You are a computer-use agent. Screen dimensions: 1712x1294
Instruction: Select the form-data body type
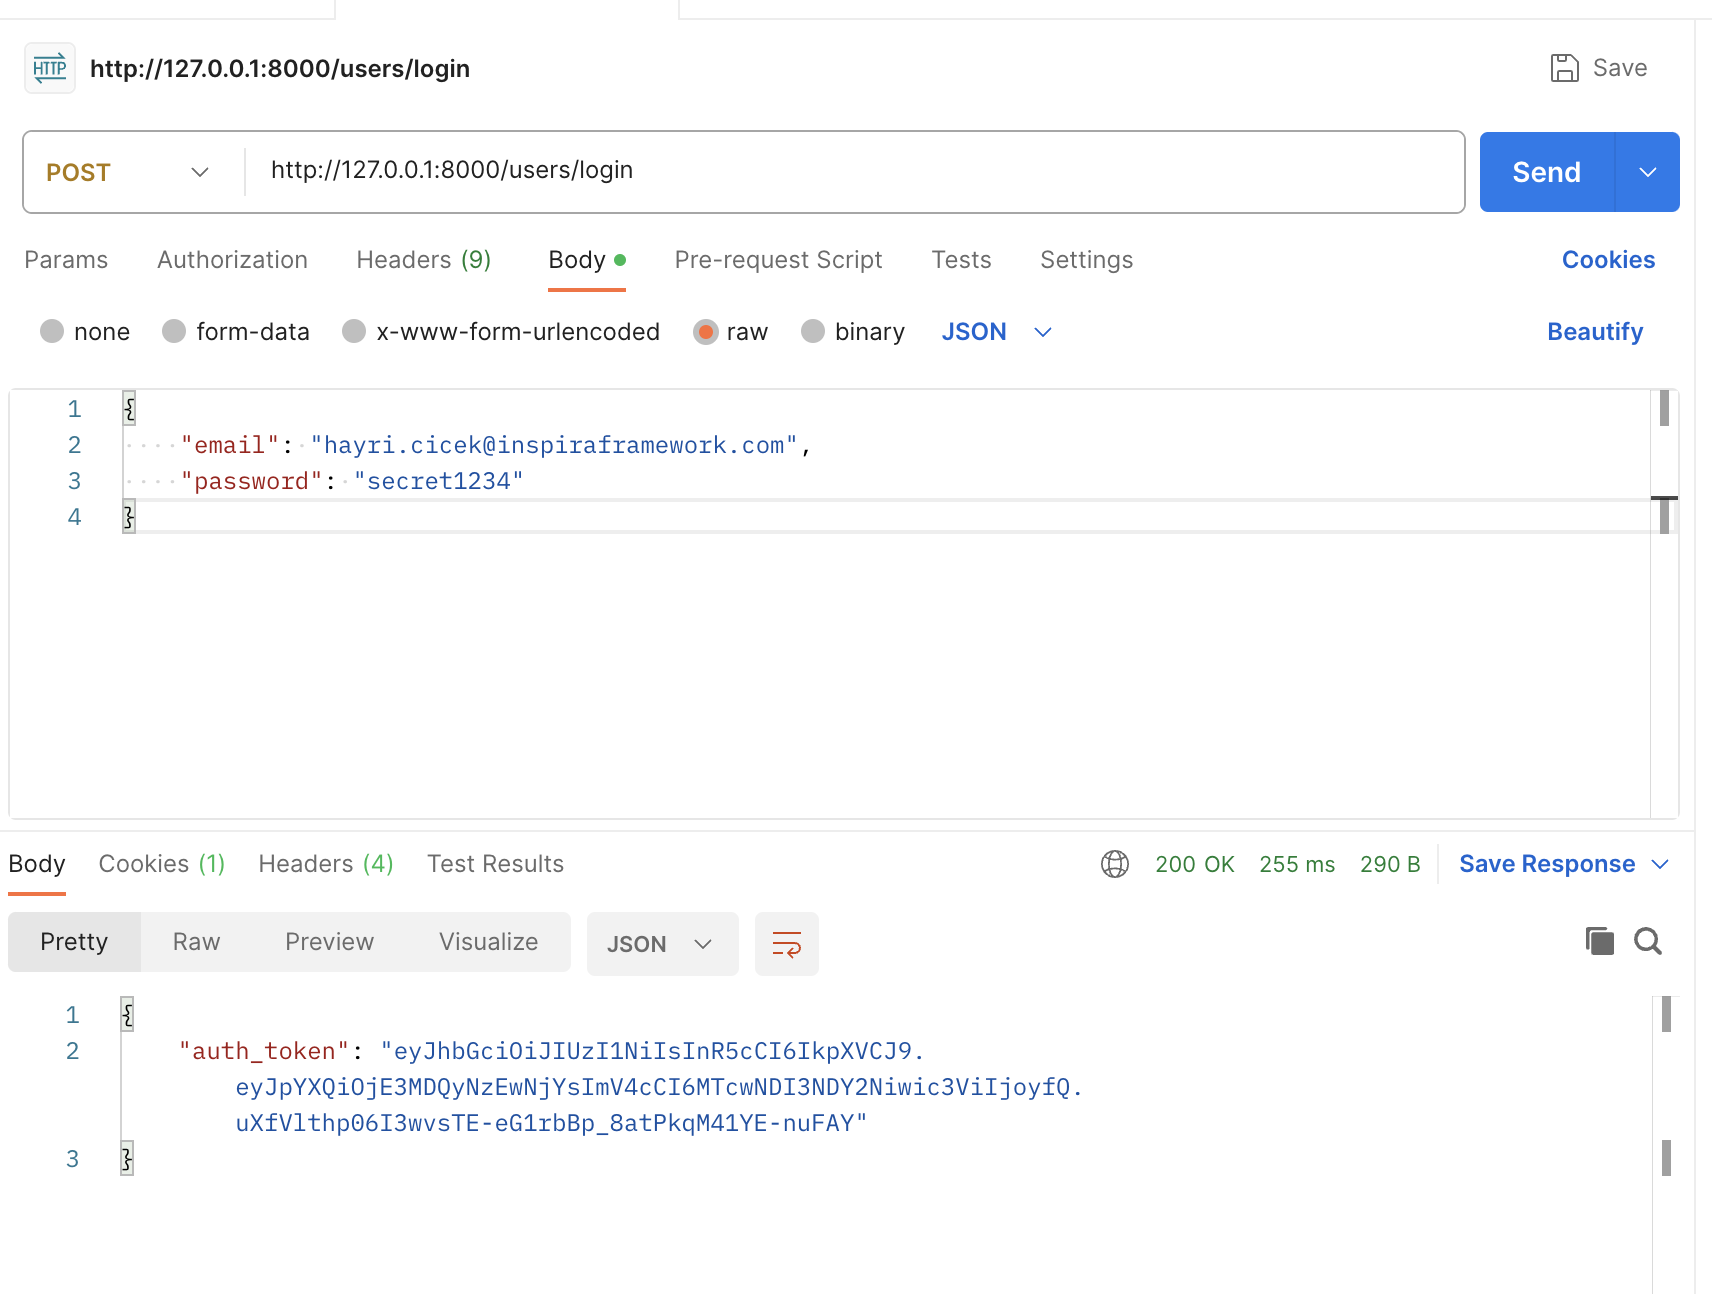[x=174, y=331]
